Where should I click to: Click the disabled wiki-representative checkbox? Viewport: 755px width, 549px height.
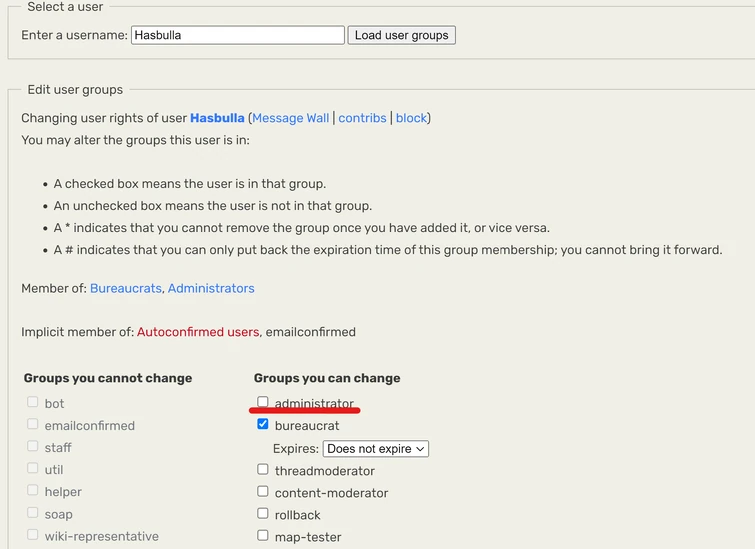(x=33, y=535)
